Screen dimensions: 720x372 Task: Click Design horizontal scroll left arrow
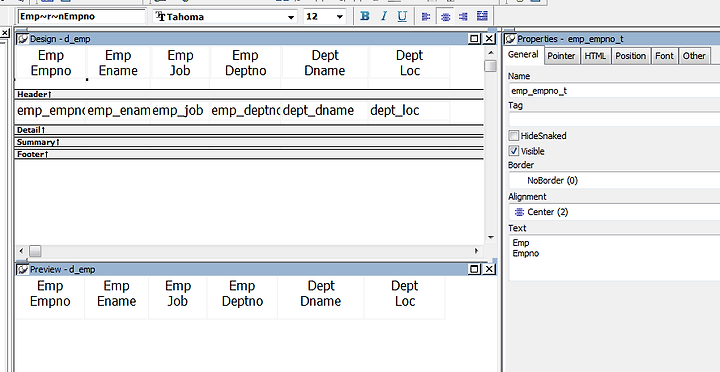pyautogui.click(x=21, y=251)
